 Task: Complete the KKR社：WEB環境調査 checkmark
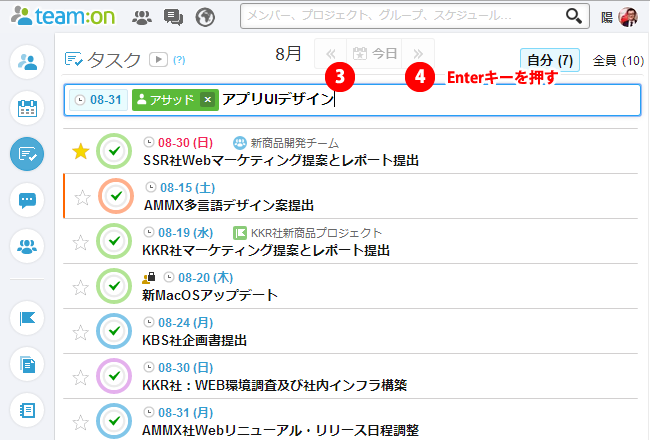tap(114, 376)
